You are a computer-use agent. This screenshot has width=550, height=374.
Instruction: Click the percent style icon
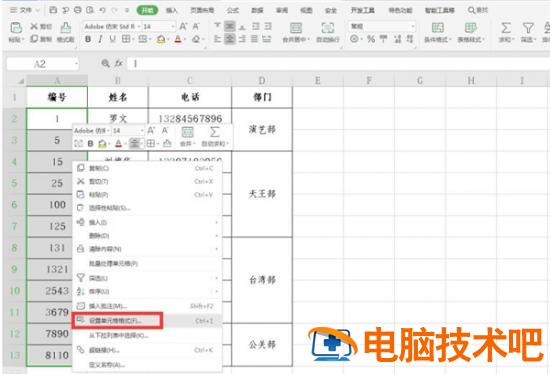371,39
